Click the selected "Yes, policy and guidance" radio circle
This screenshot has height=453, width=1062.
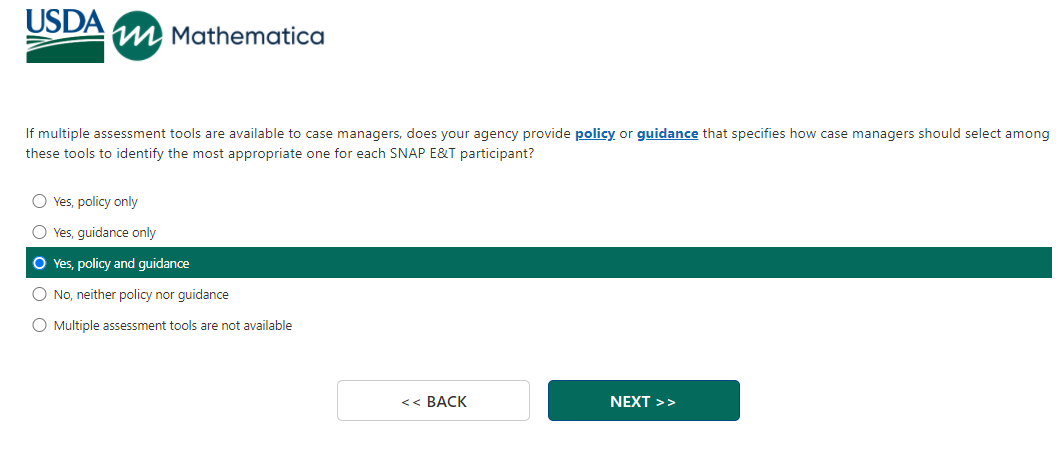40,263
